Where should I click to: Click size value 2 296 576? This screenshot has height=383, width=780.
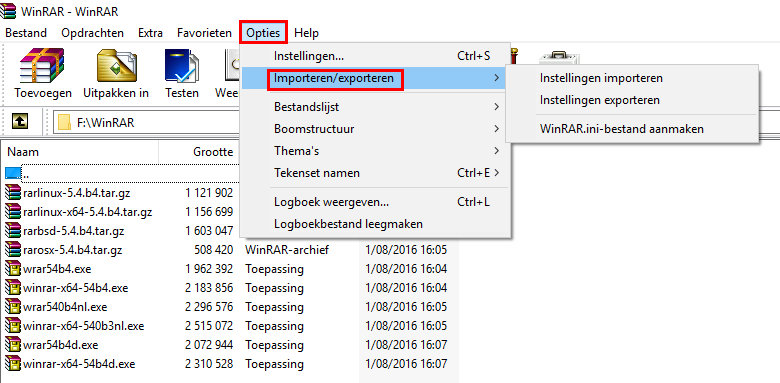coord(209,307)
